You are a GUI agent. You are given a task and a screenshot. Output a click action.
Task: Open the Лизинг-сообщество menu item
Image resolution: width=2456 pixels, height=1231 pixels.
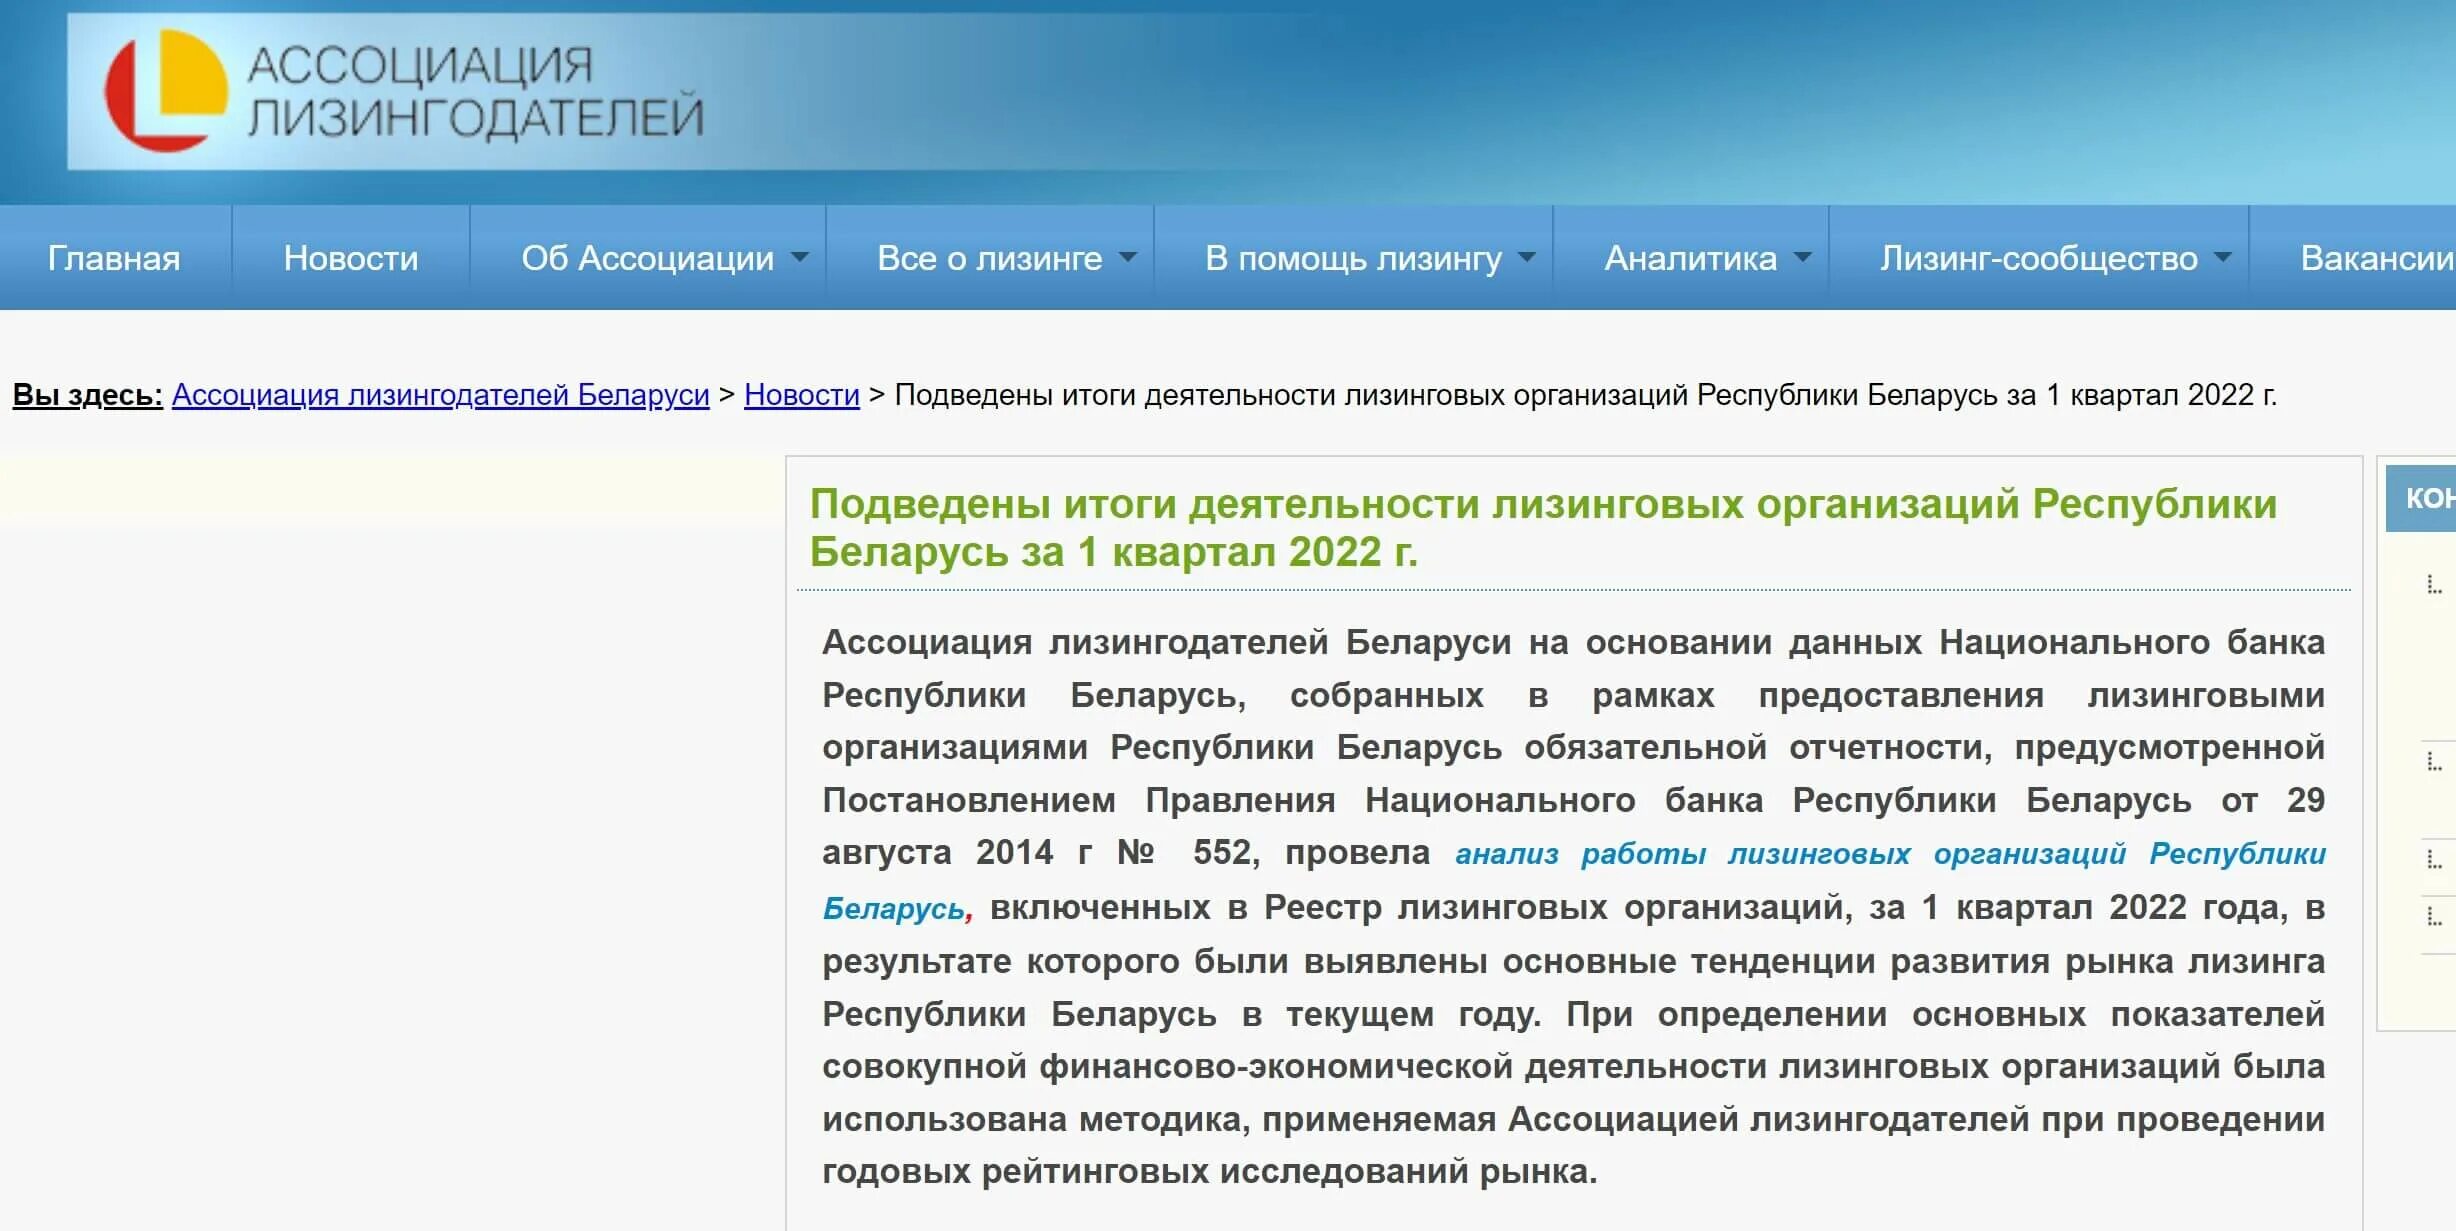click(2039, 258)
